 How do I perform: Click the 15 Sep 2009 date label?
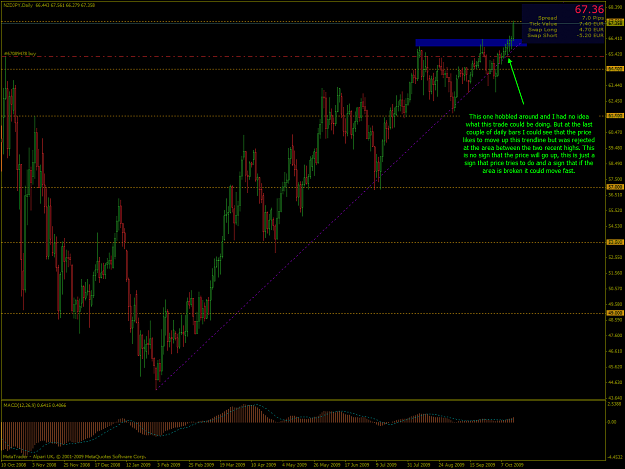pos(482,465)
